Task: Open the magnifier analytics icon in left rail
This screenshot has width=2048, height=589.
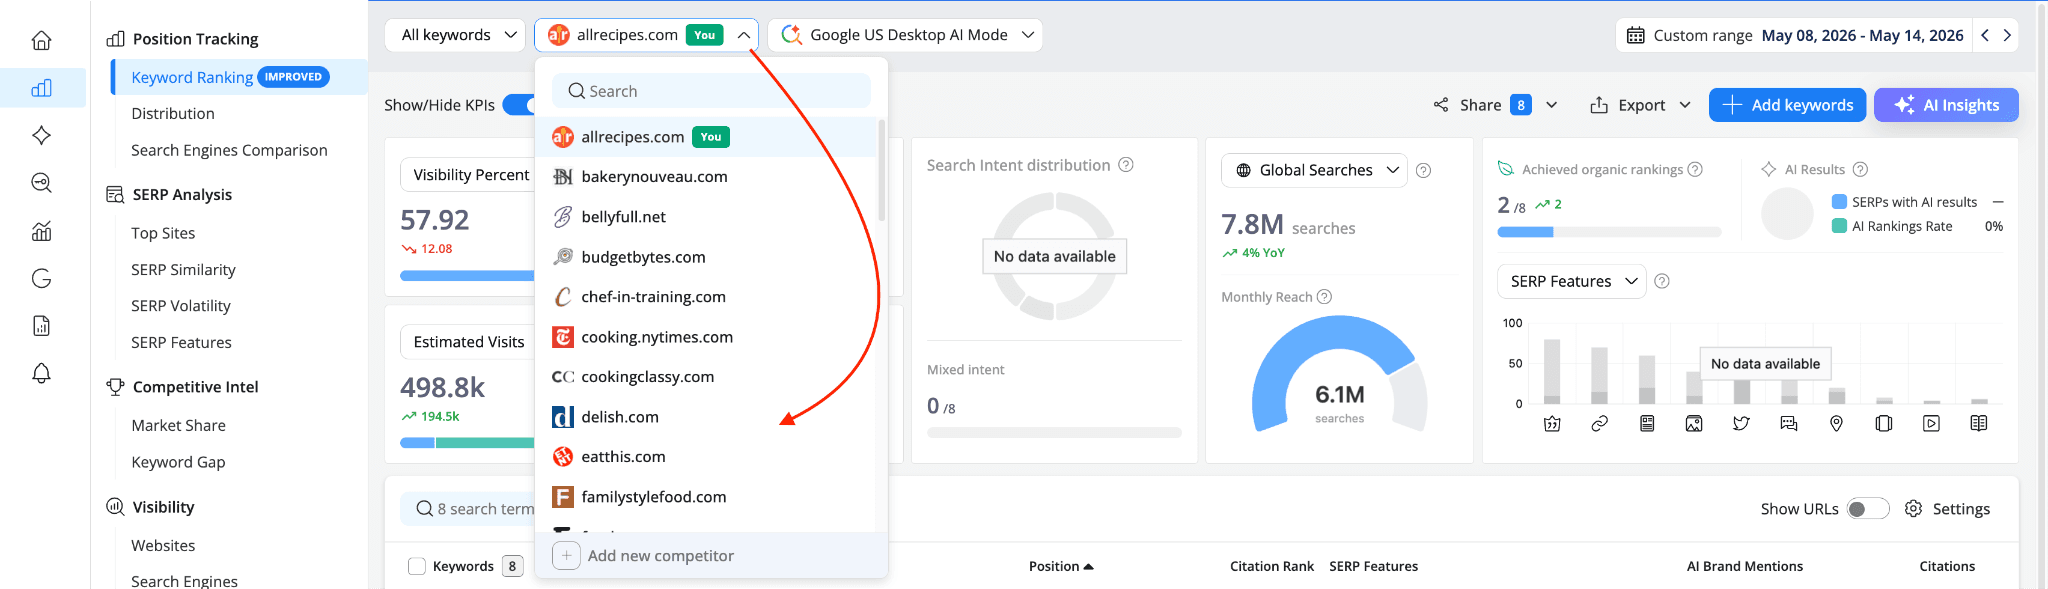Action: pos(41,183)
